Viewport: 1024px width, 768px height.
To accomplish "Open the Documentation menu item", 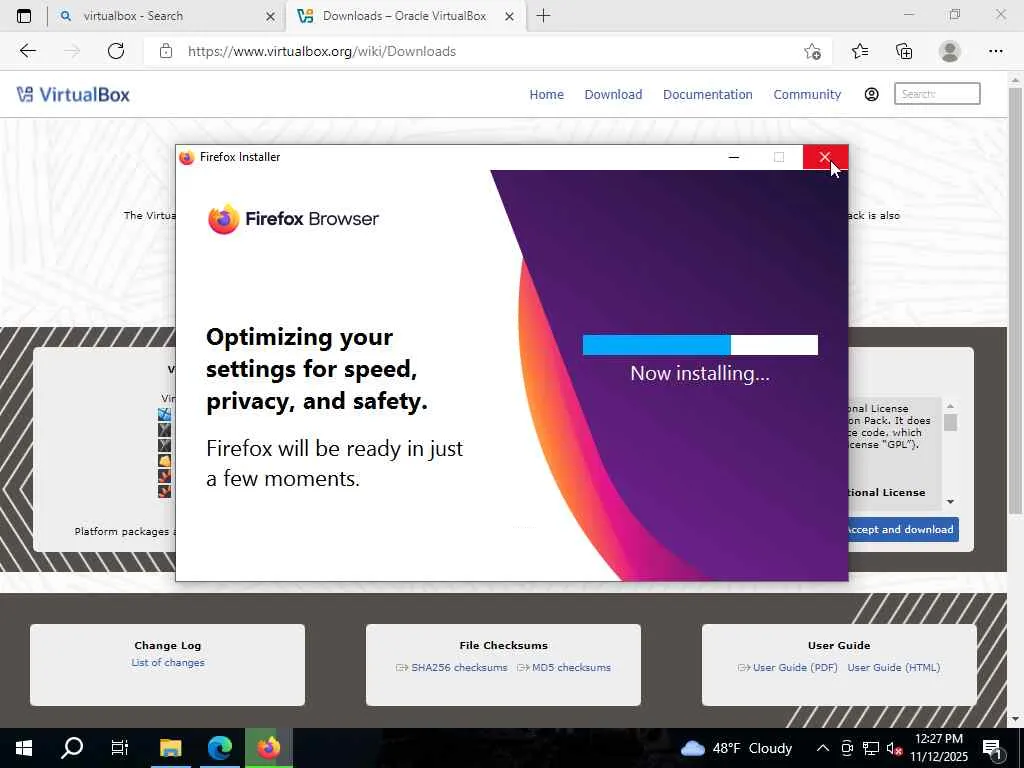I will [708, 95].
